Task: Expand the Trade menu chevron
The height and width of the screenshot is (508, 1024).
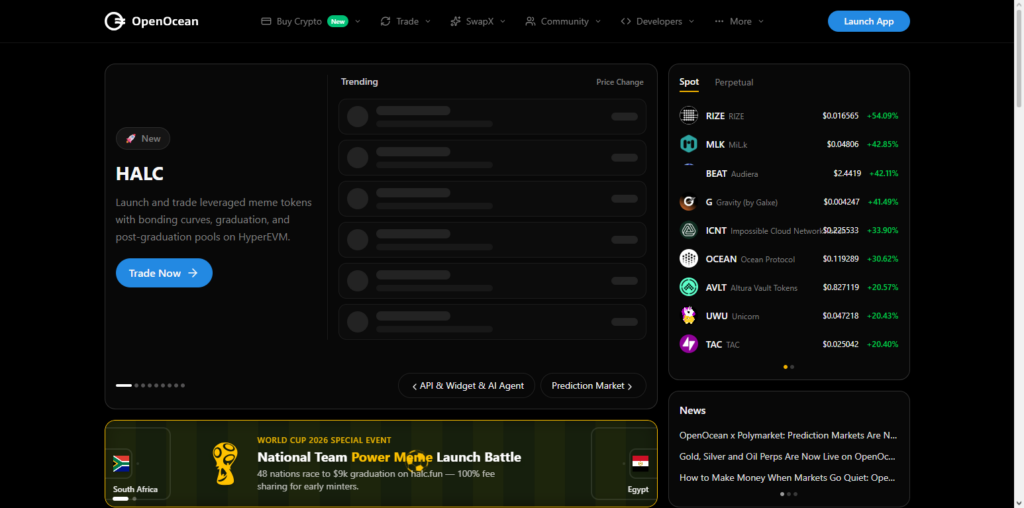Action: 428,22
